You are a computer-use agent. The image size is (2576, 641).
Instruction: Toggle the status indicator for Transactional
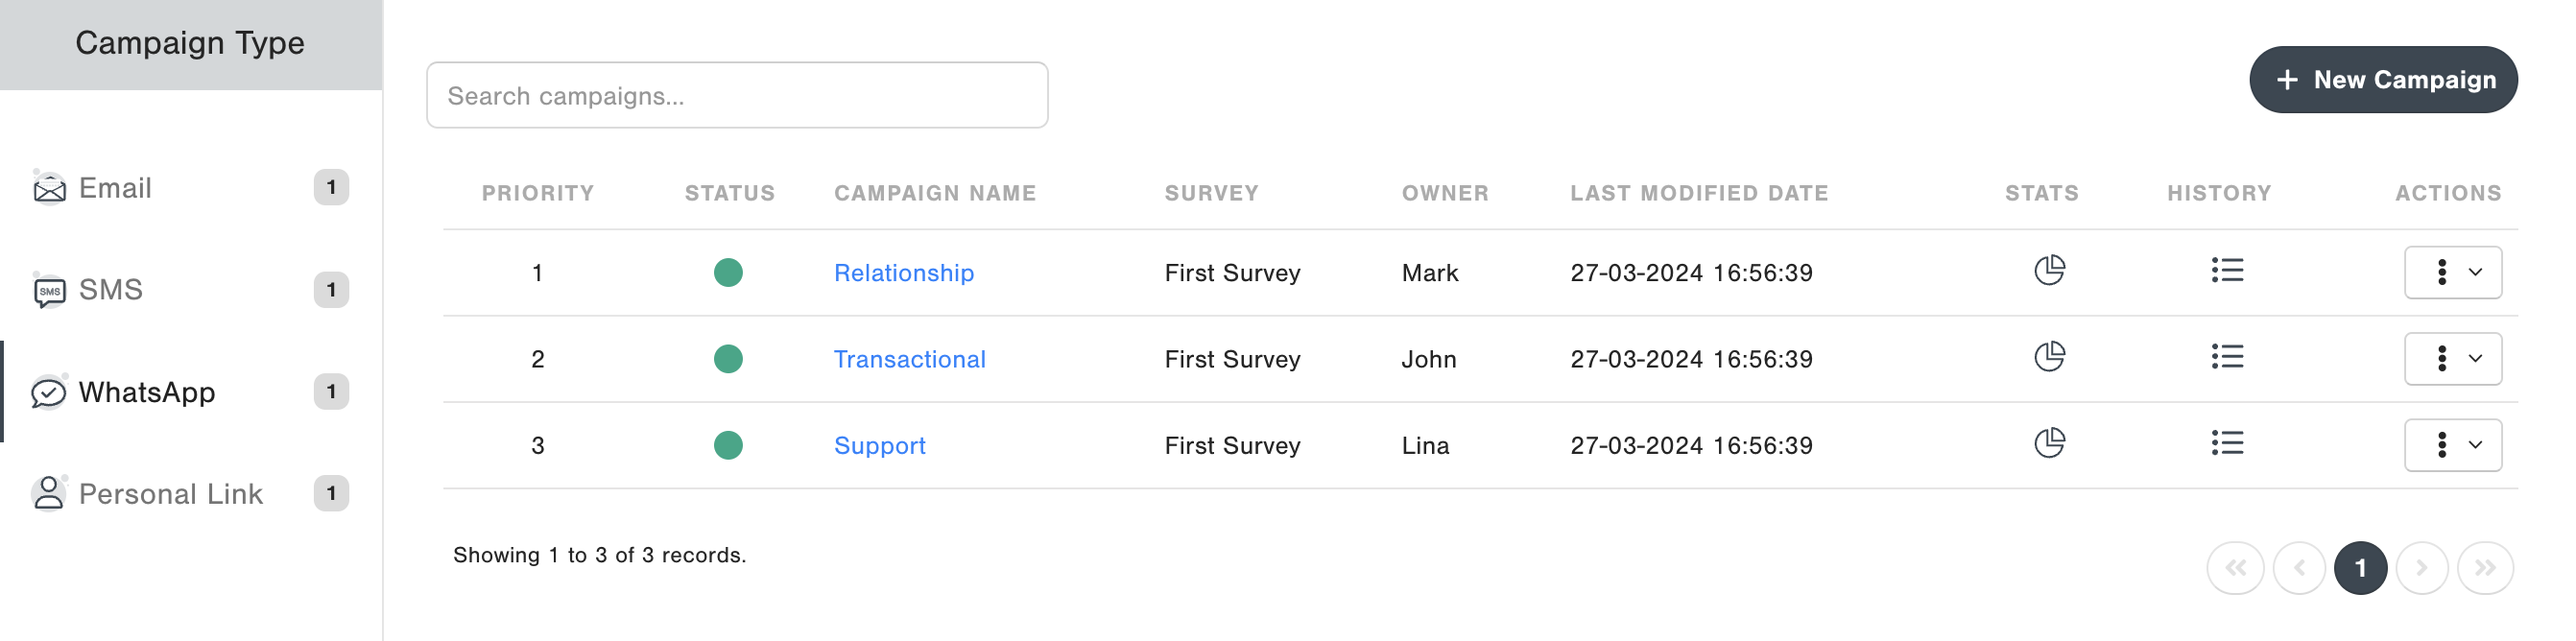[x=728, y=359]
